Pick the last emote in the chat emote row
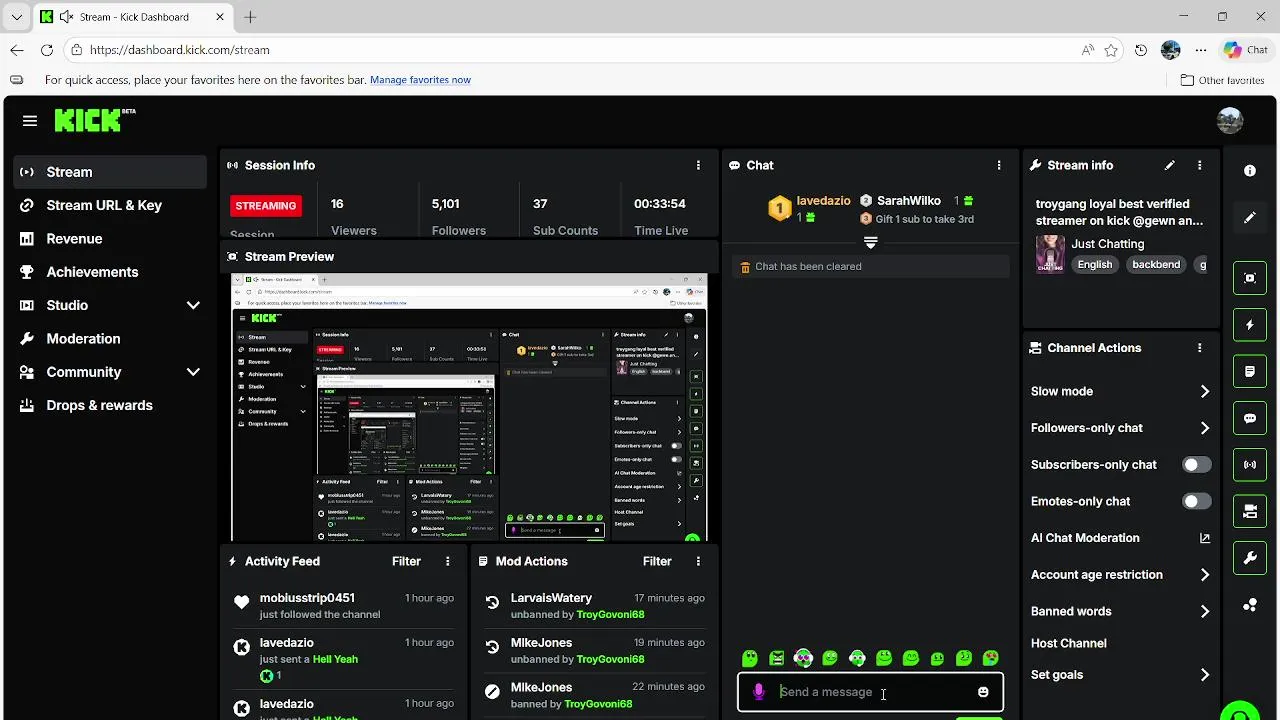 coord(990,658)
